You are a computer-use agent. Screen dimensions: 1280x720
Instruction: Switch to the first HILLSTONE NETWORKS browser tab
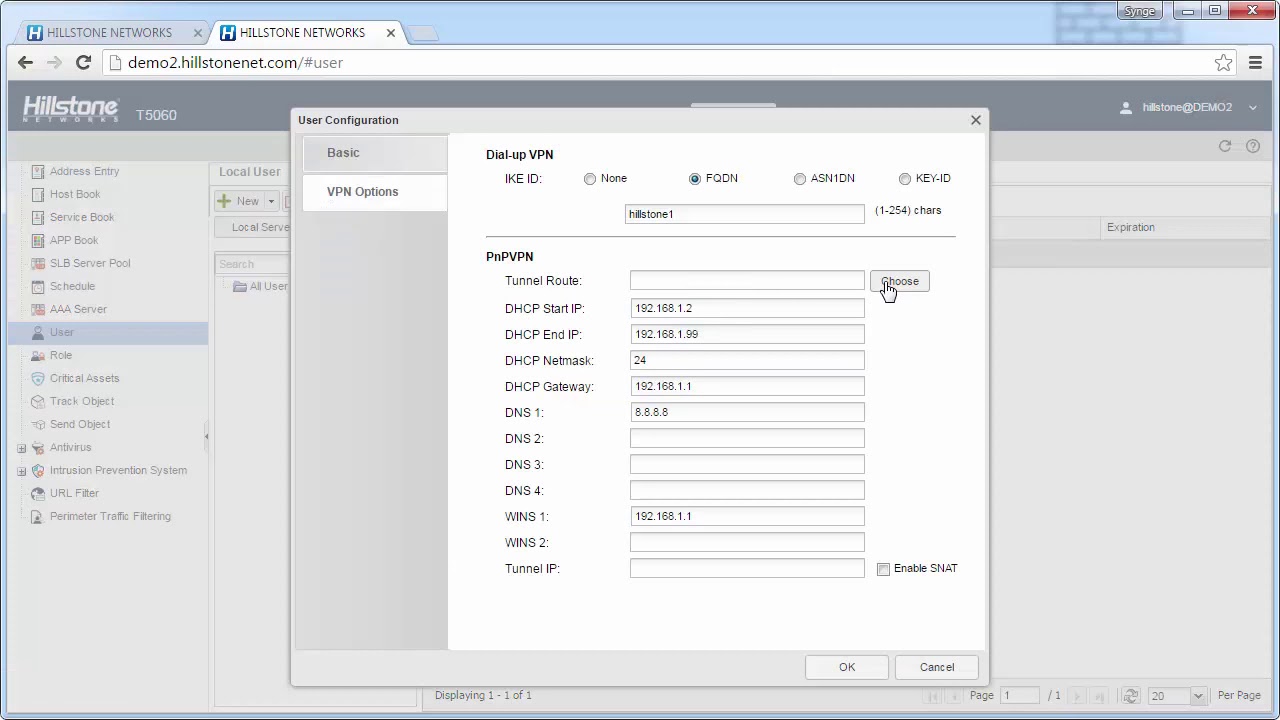tap(109, 32)
